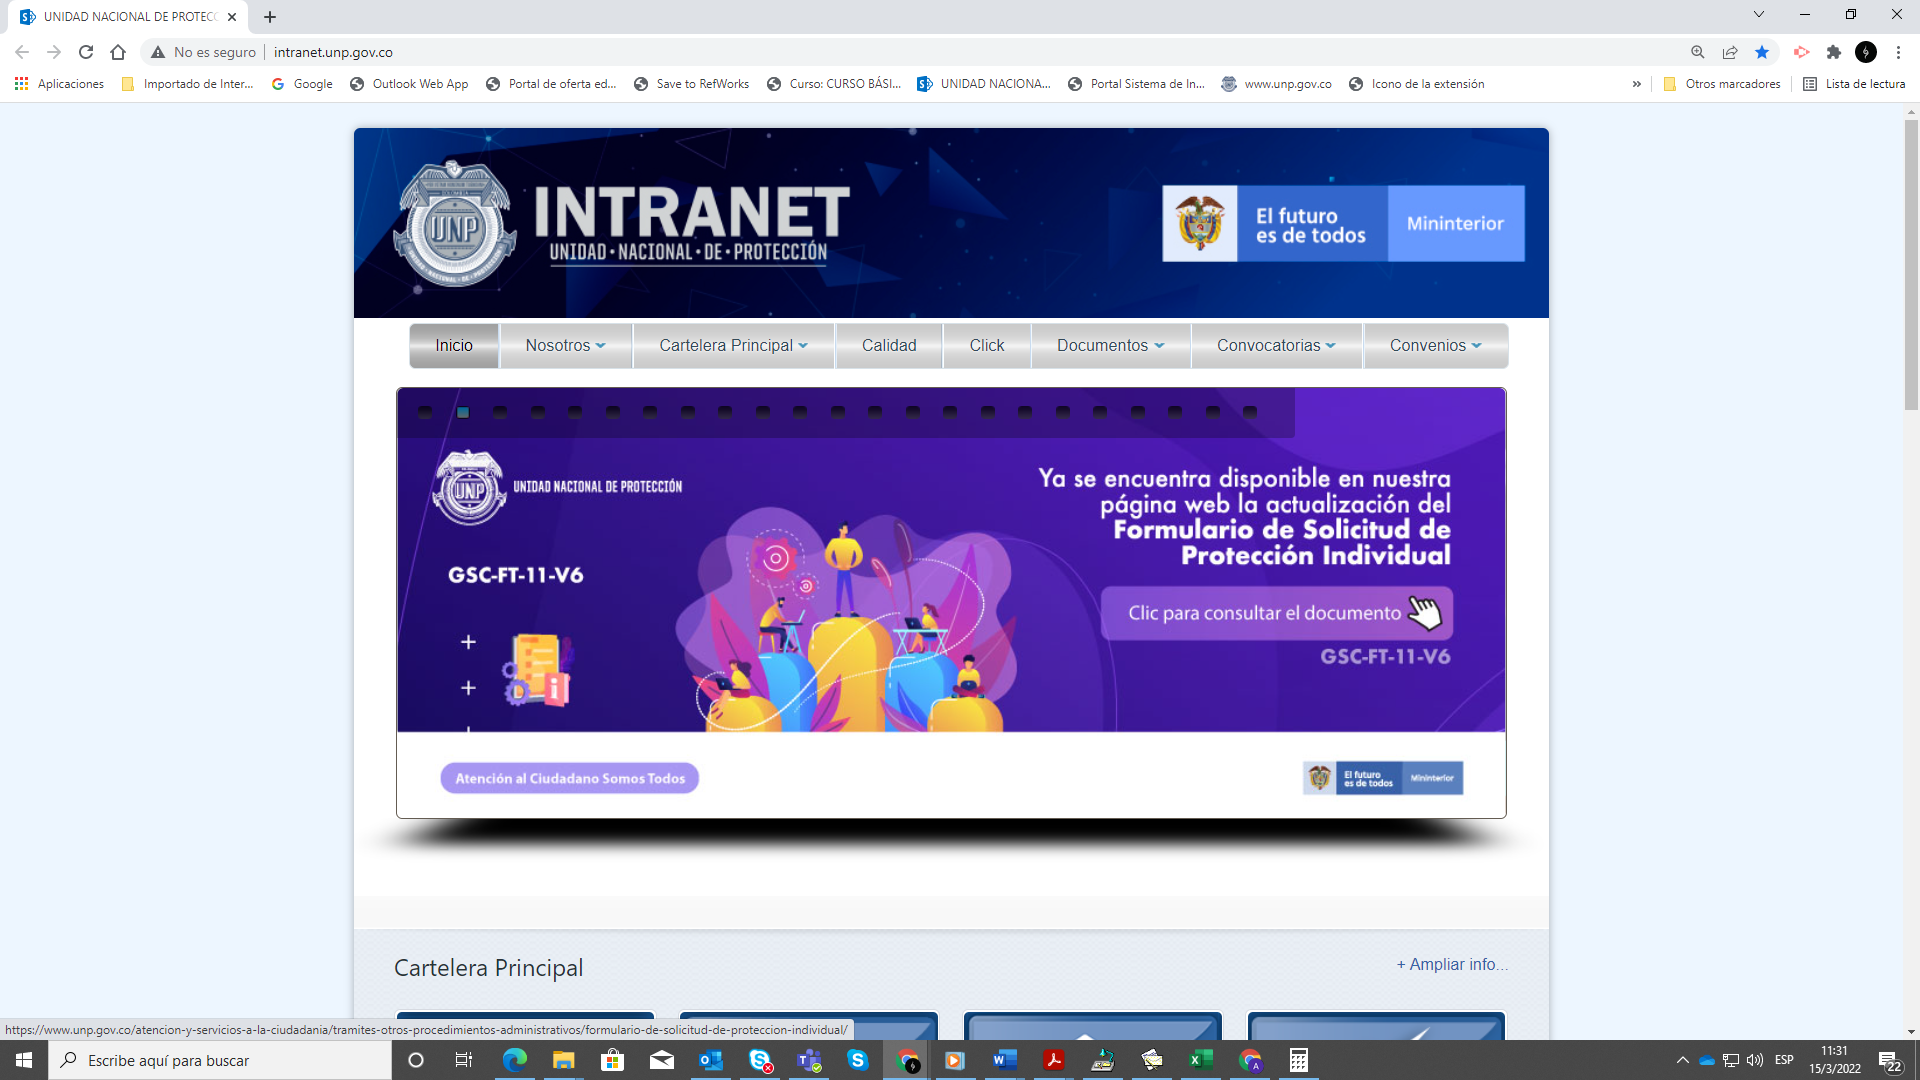Expand the Cartelera Principal dropdown
The width and height of the screenshot is (1920, 1080).
coord(733,345)
